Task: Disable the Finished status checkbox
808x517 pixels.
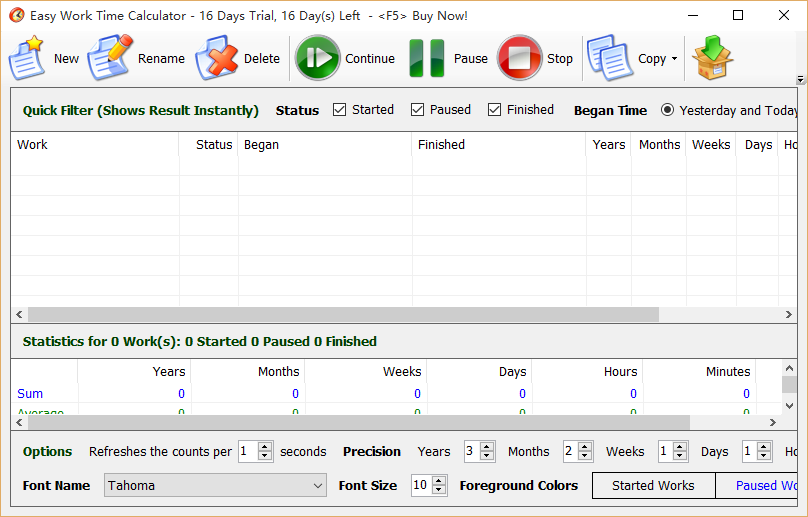Action: (495, 110)
